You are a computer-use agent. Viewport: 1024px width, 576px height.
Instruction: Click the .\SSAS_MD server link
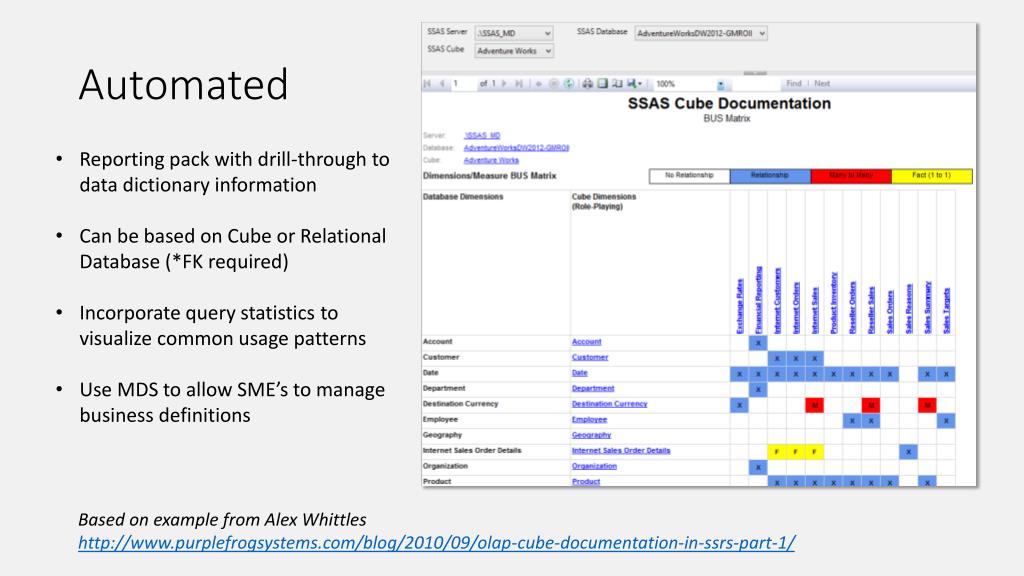tap(482, 136)
